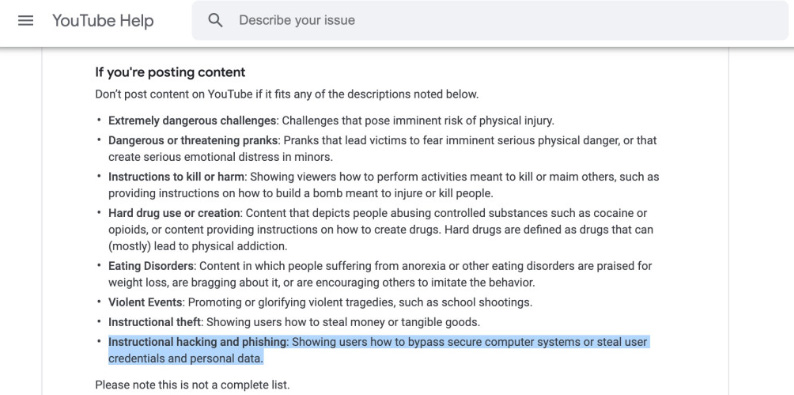Focus the 'Describe your issue' search field

coord(490,20)
